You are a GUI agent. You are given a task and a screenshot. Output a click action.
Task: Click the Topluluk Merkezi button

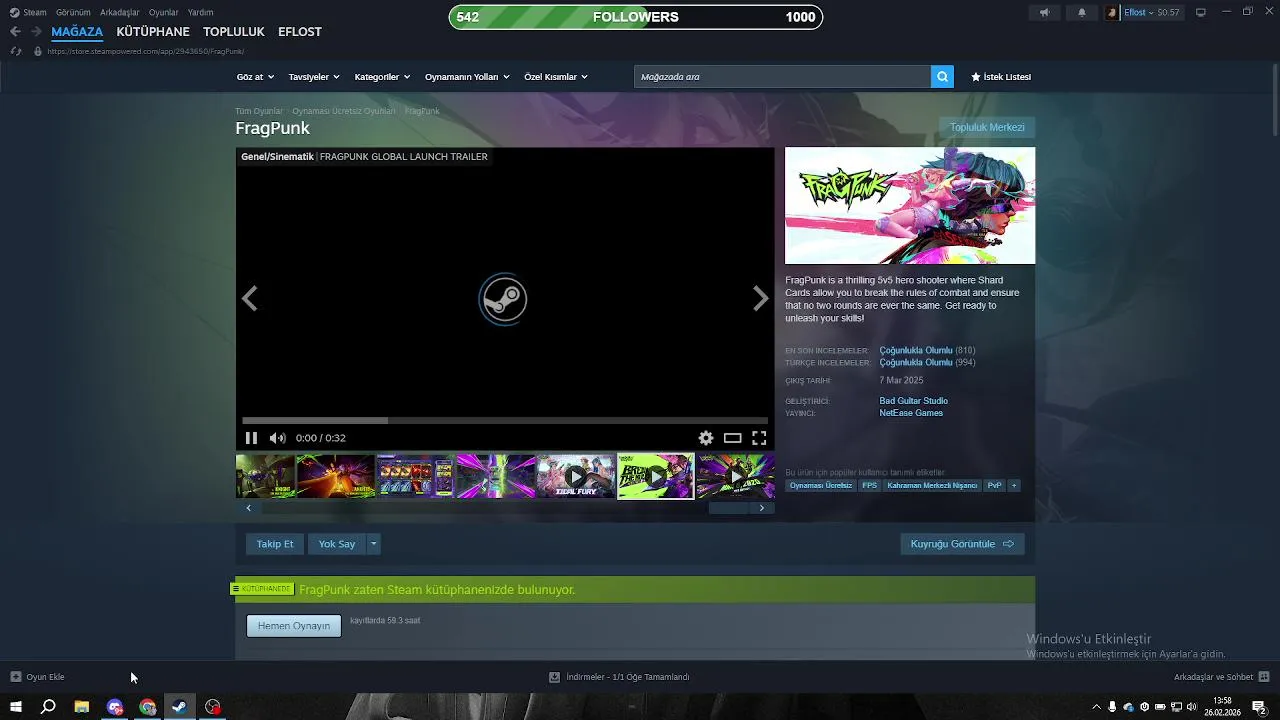(987, 128)
